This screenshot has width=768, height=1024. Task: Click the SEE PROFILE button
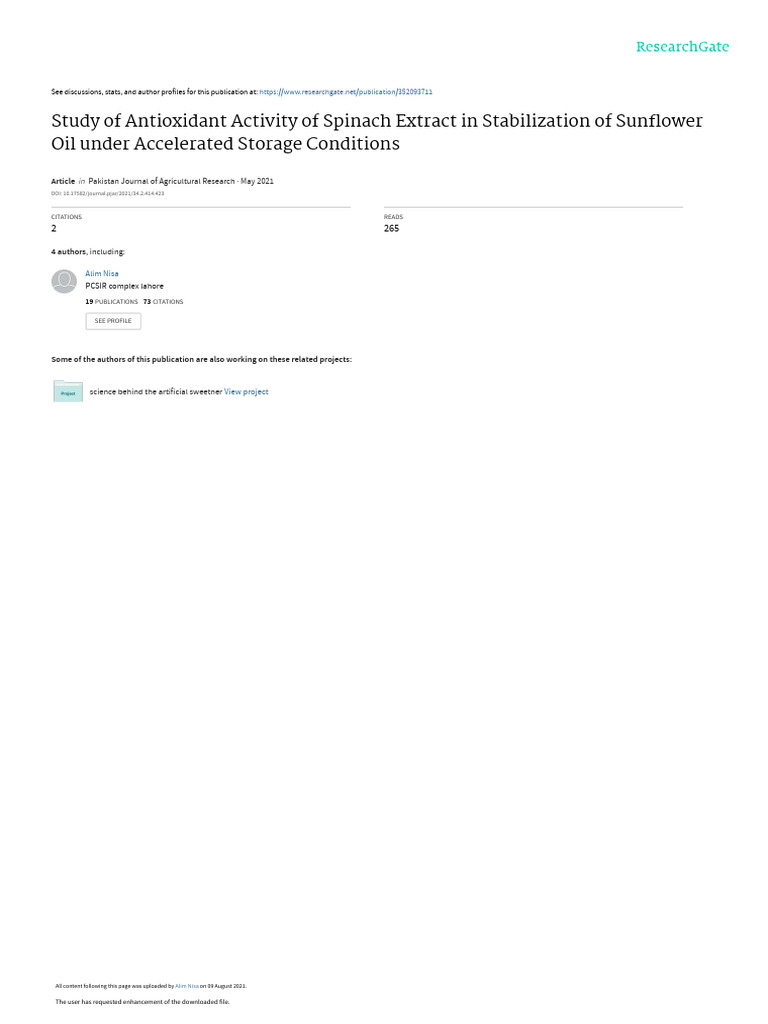(113, 321)
